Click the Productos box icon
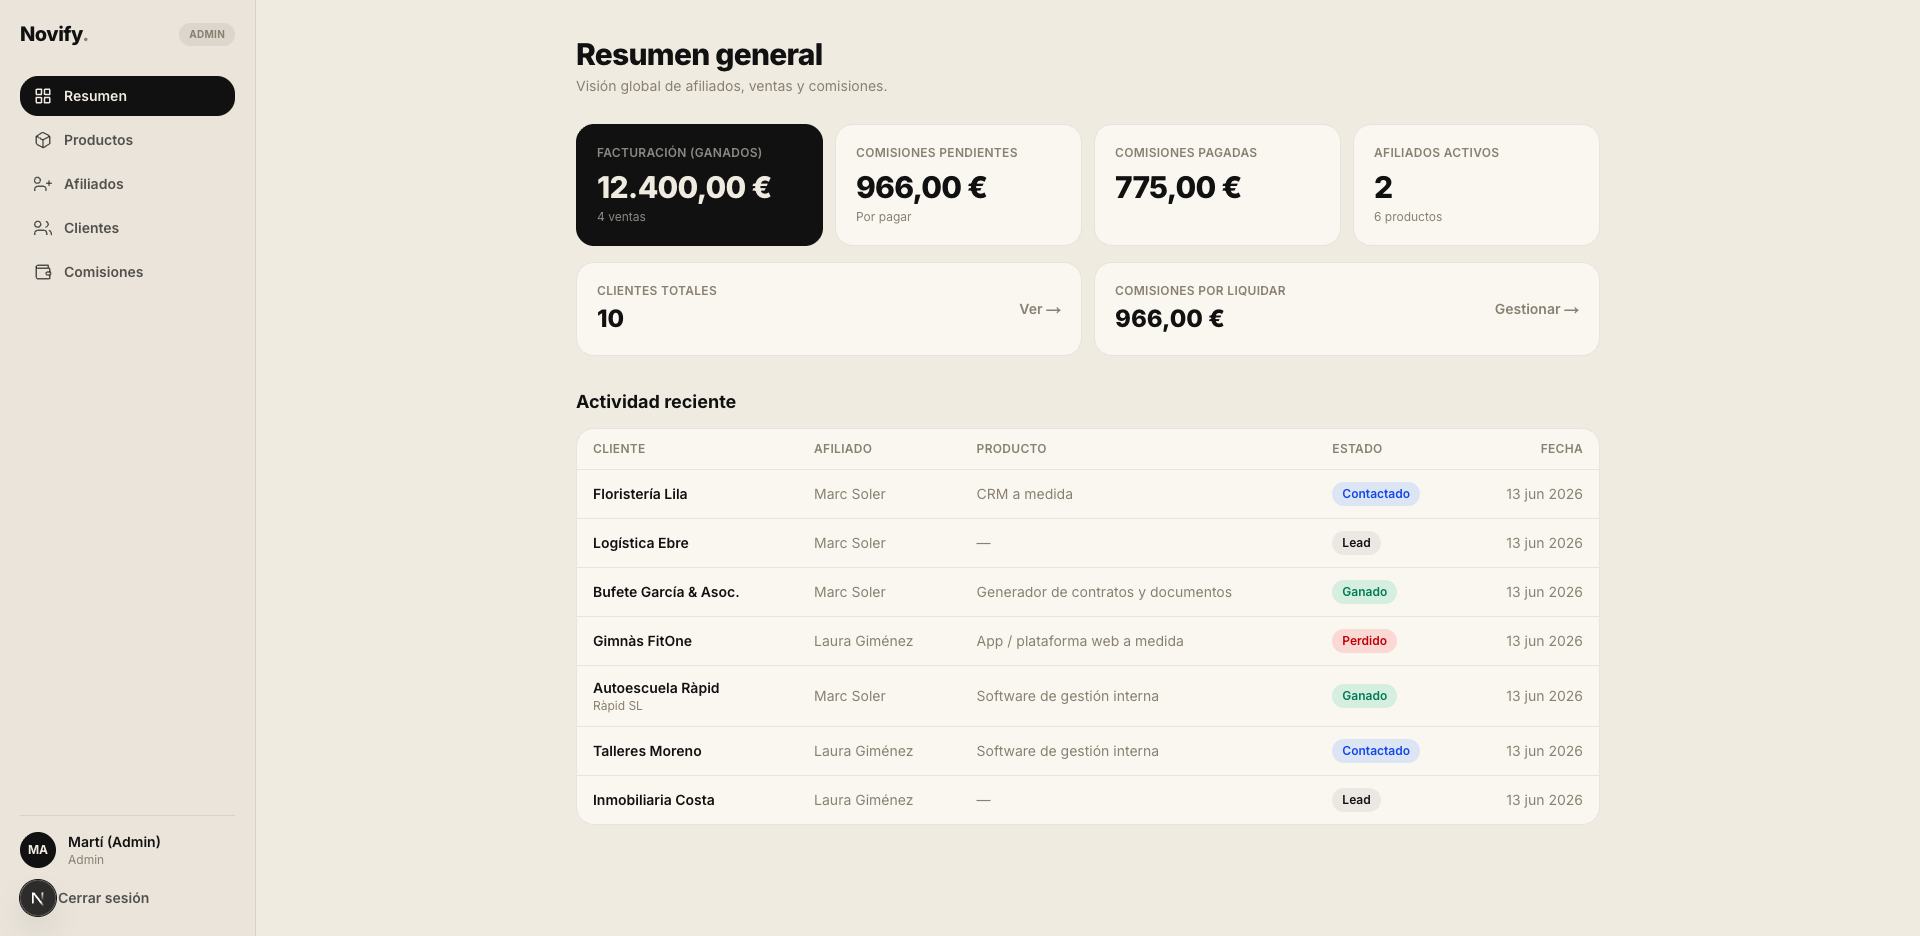The height and width of the screenshot is (936, 1920). (x=43, y=140)
